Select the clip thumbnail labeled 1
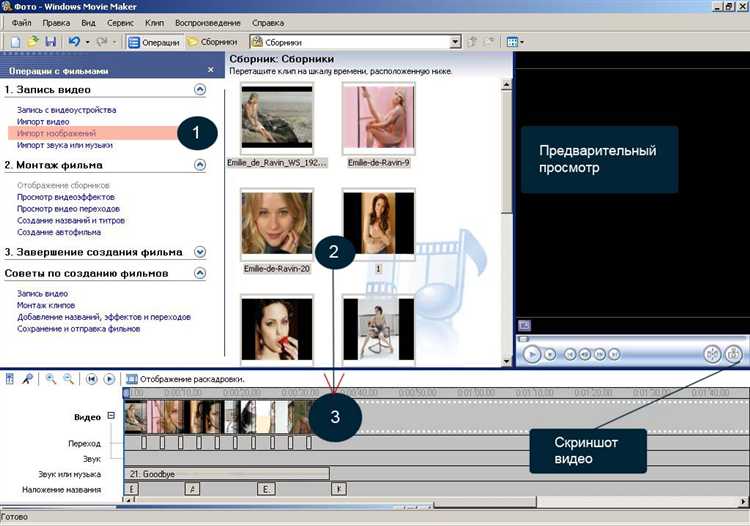This screenshot has width=750, height=526. click(x=379, y=224)
